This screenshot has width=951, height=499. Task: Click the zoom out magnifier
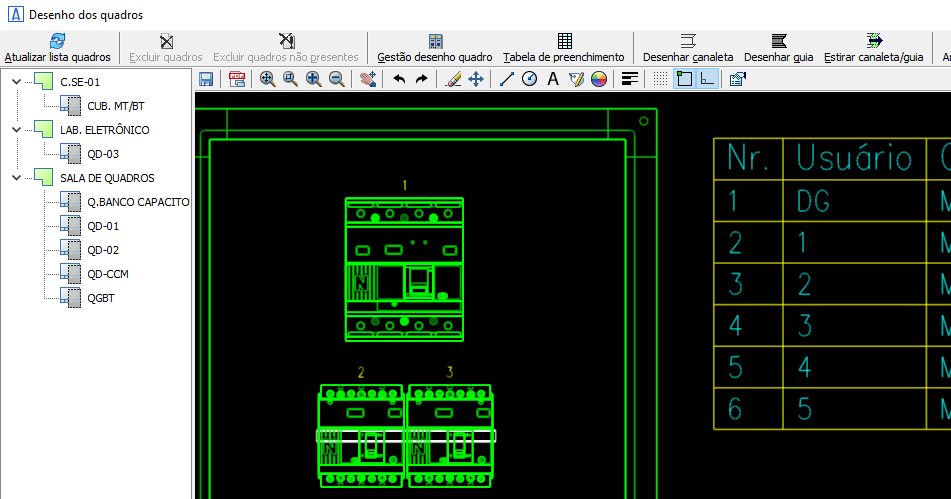pyautogui.click(x=337, y=79)
